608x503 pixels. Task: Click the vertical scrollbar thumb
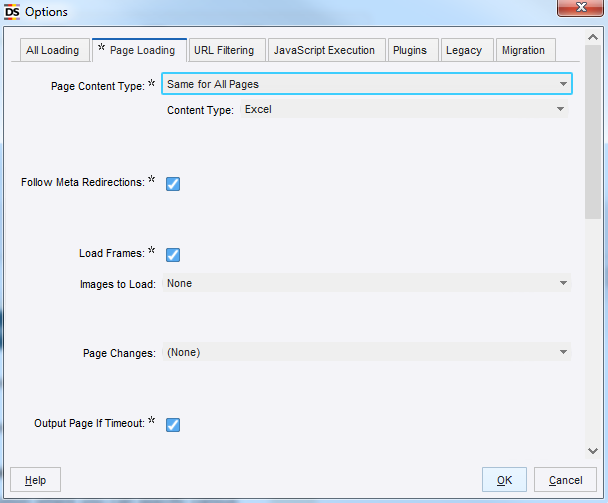593,132
